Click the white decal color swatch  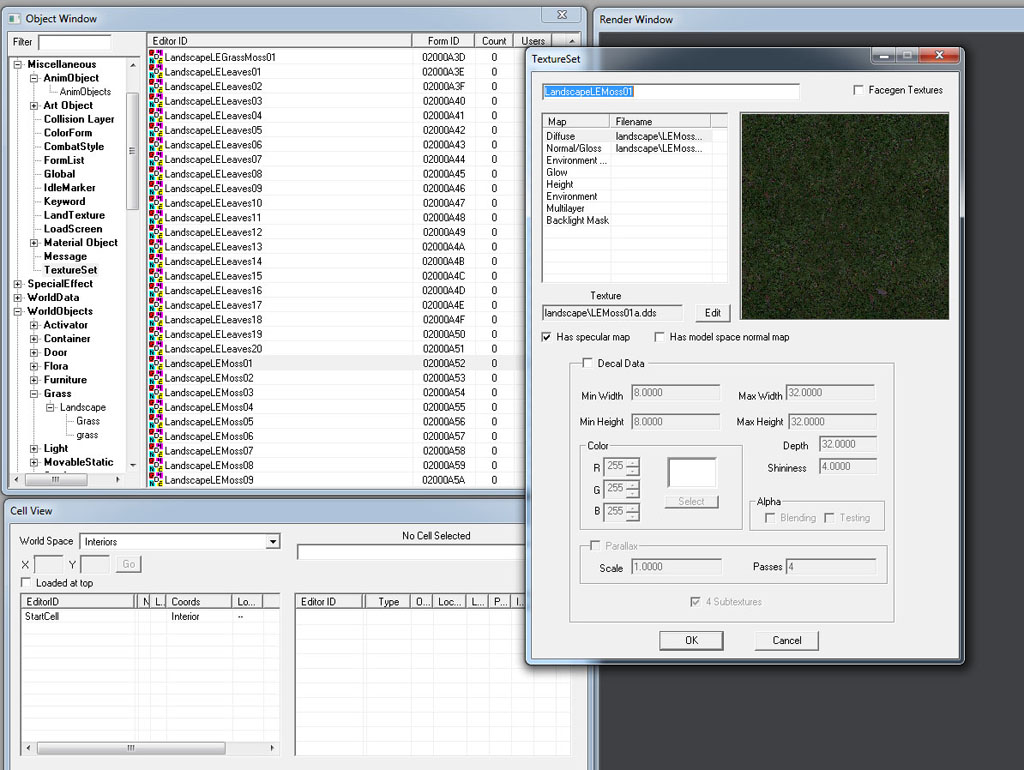692,473
